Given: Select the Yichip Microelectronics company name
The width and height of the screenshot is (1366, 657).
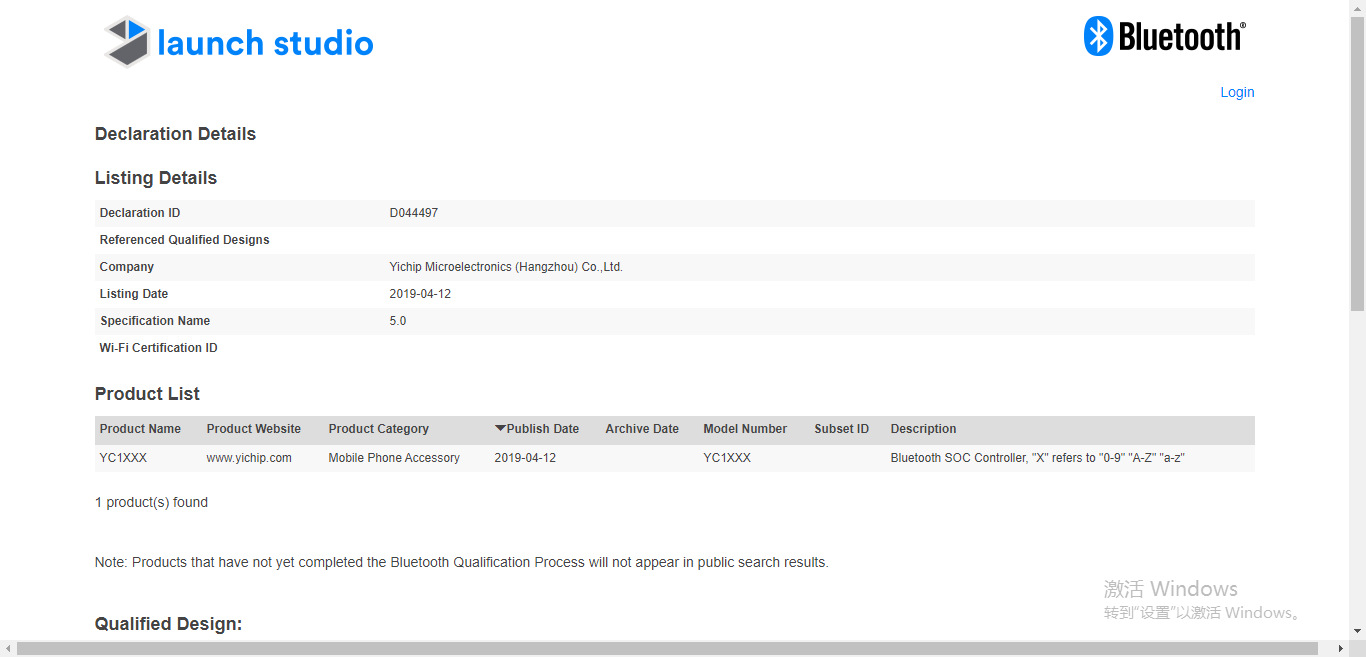Looking at the screenshot, I should (x=506, y=267).
